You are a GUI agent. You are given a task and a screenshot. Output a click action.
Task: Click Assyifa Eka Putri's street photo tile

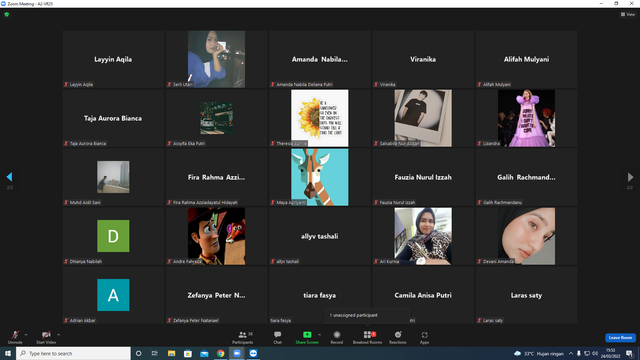pos(216,118)
